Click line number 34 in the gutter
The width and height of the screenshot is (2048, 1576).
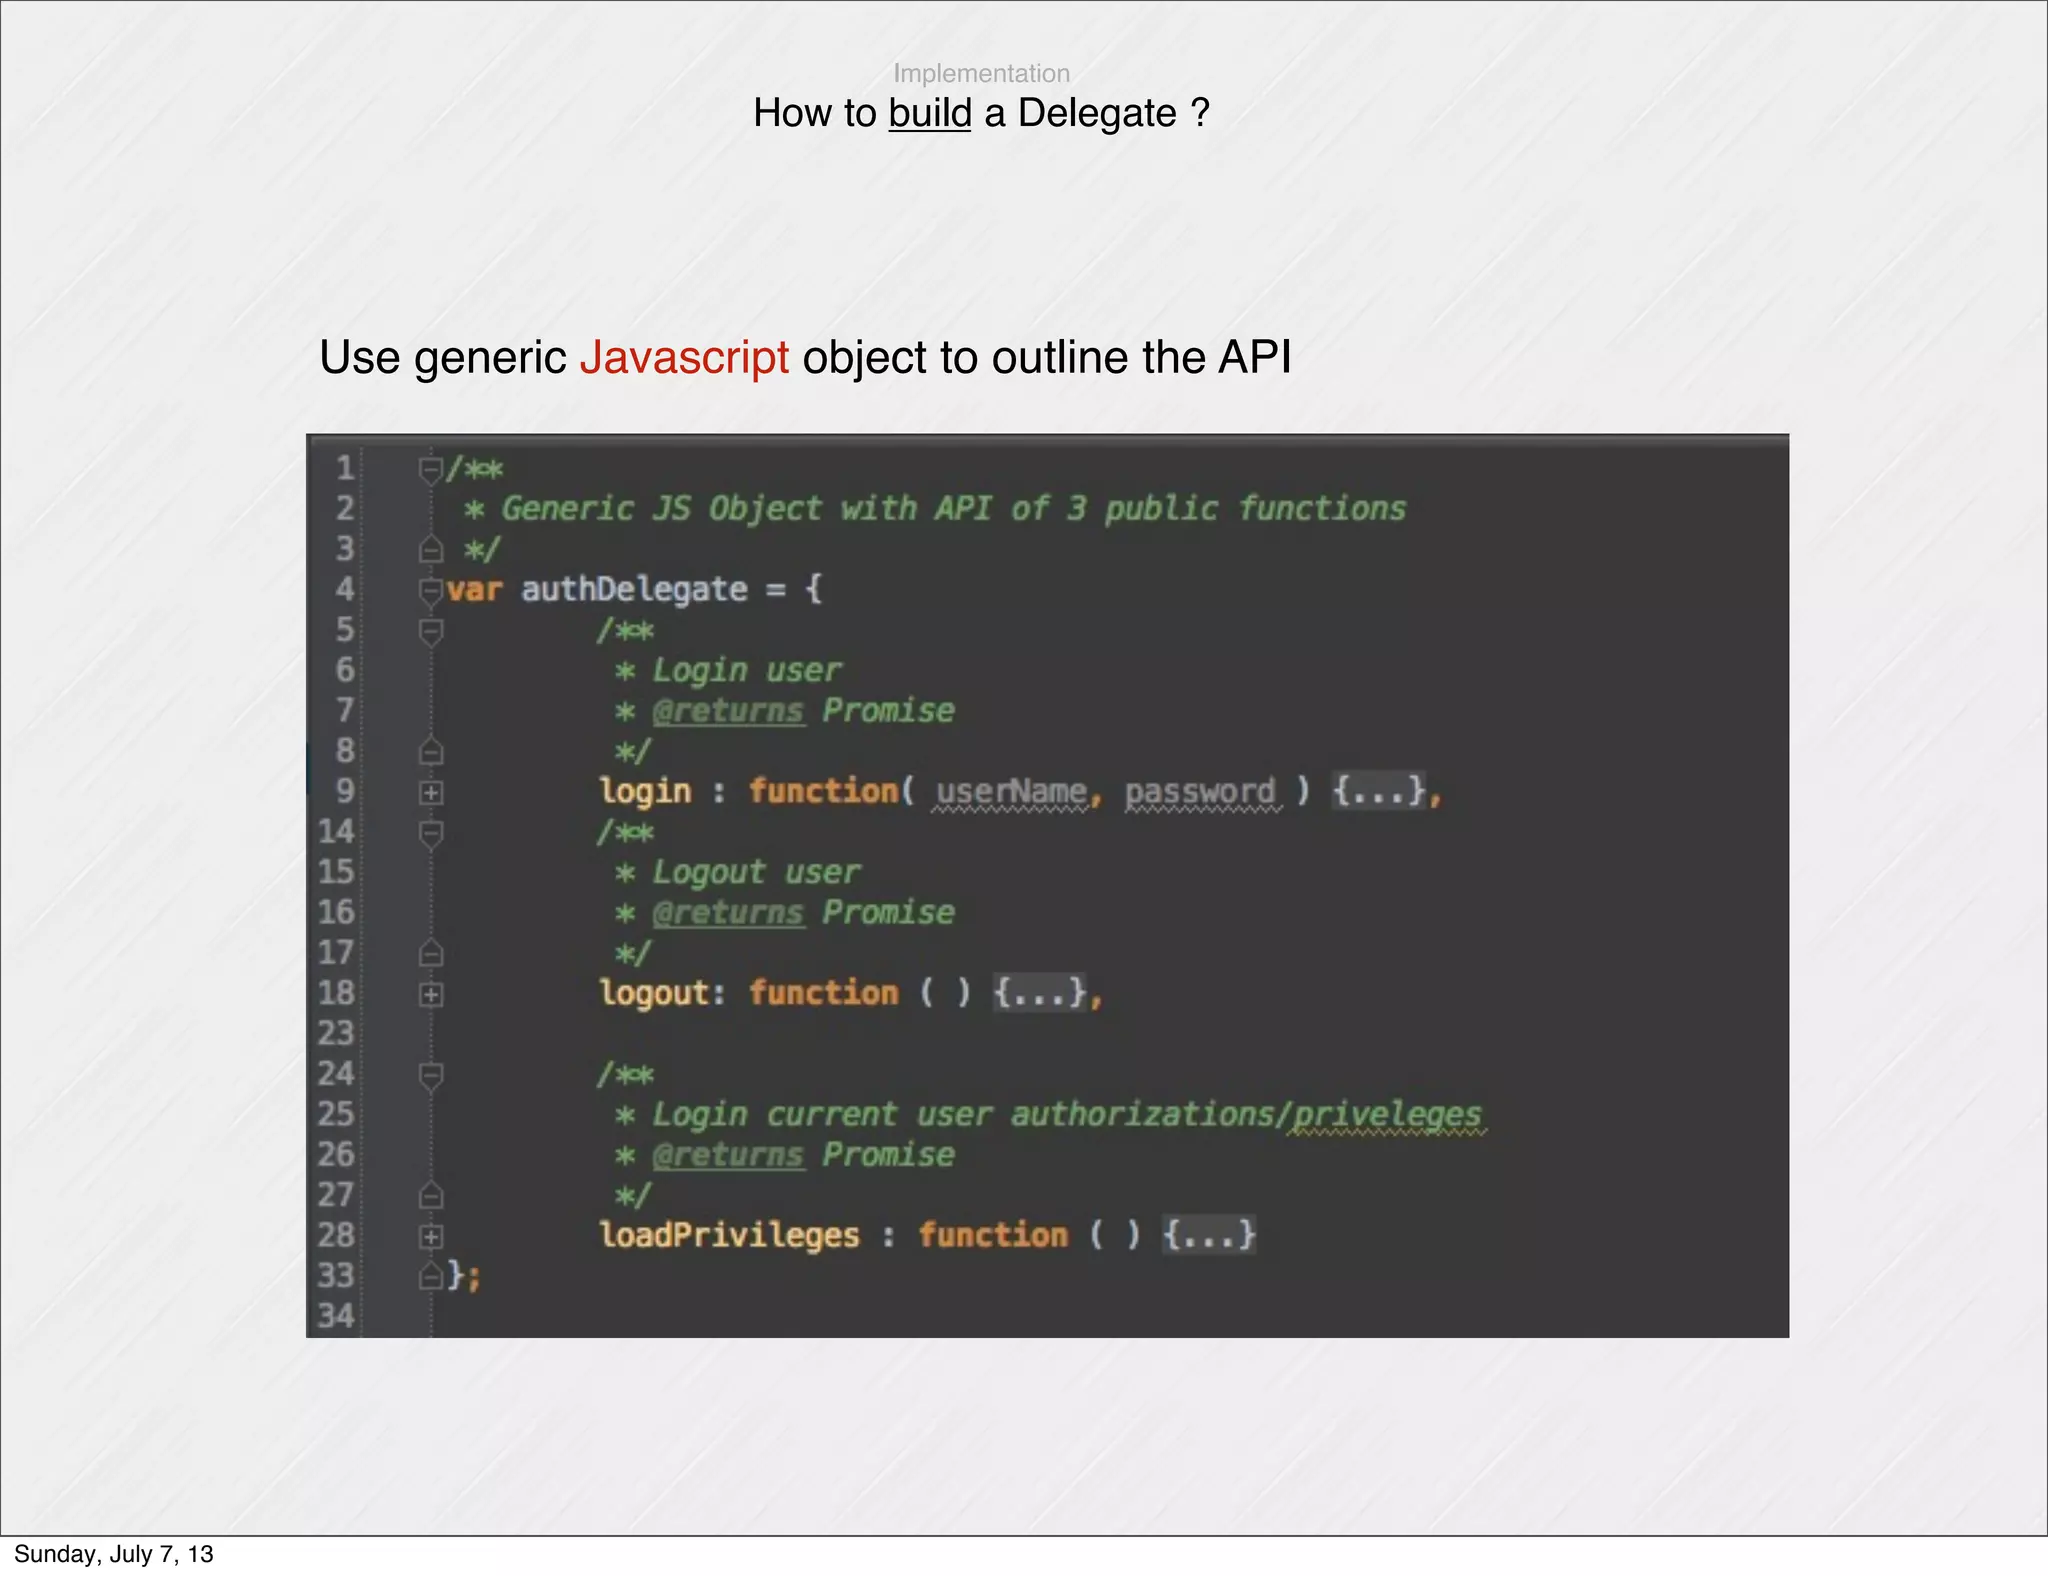point(336,1316)
